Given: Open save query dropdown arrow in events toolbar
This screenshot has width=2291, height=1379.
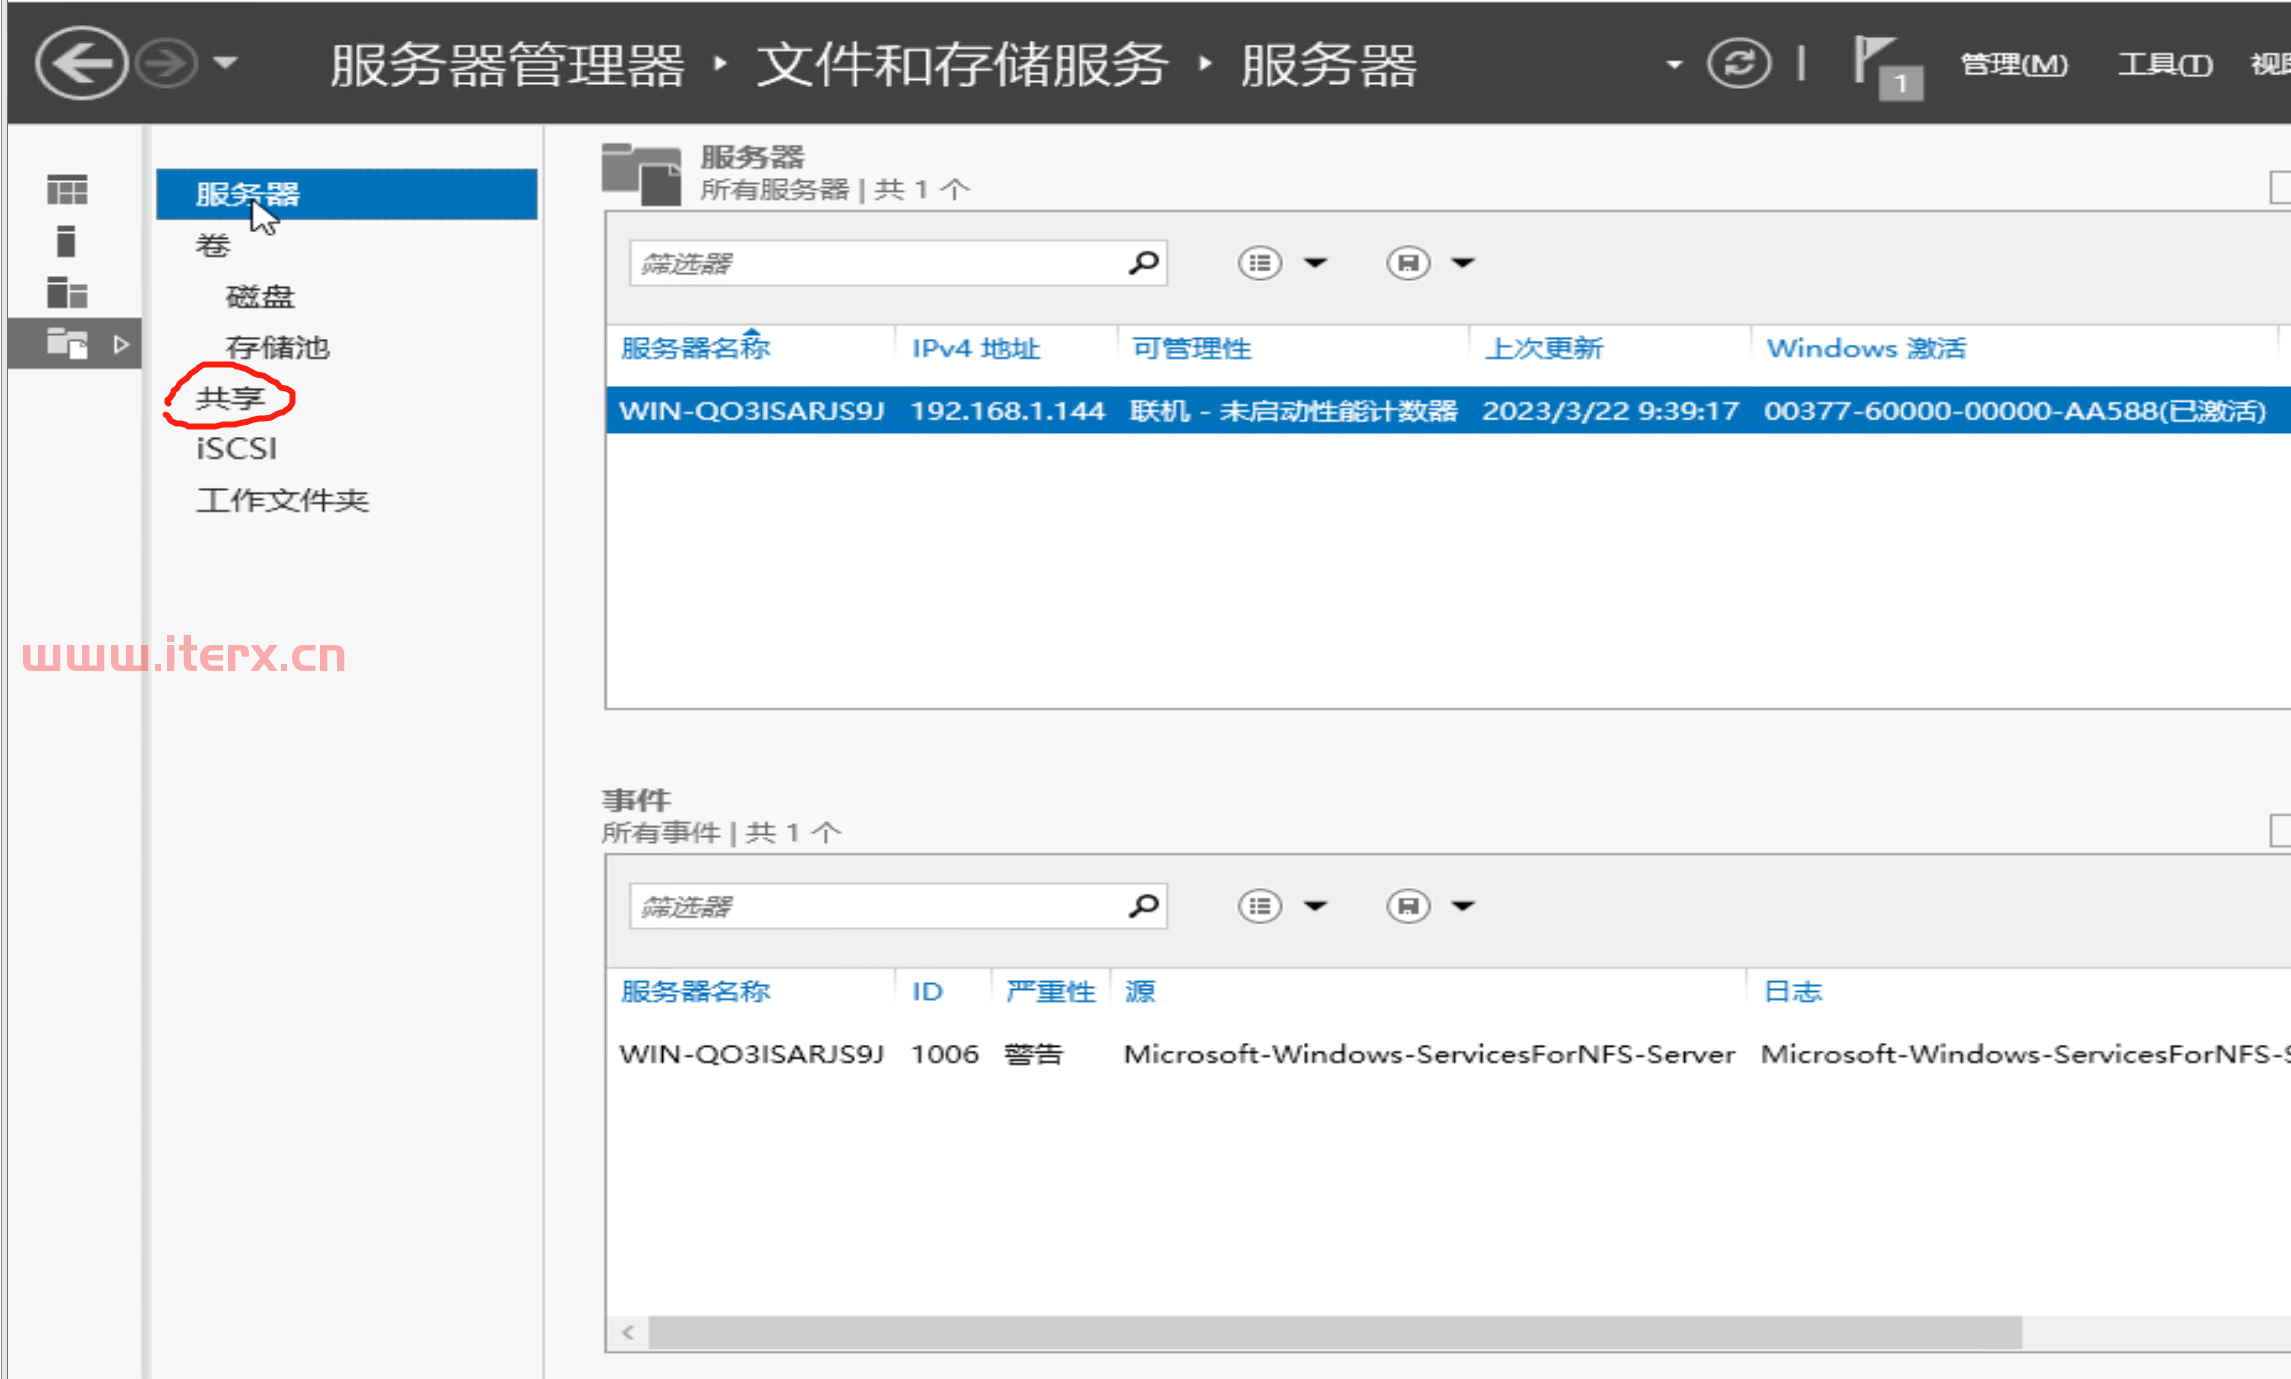Looking at the screenshot, I should (1463, 906).
